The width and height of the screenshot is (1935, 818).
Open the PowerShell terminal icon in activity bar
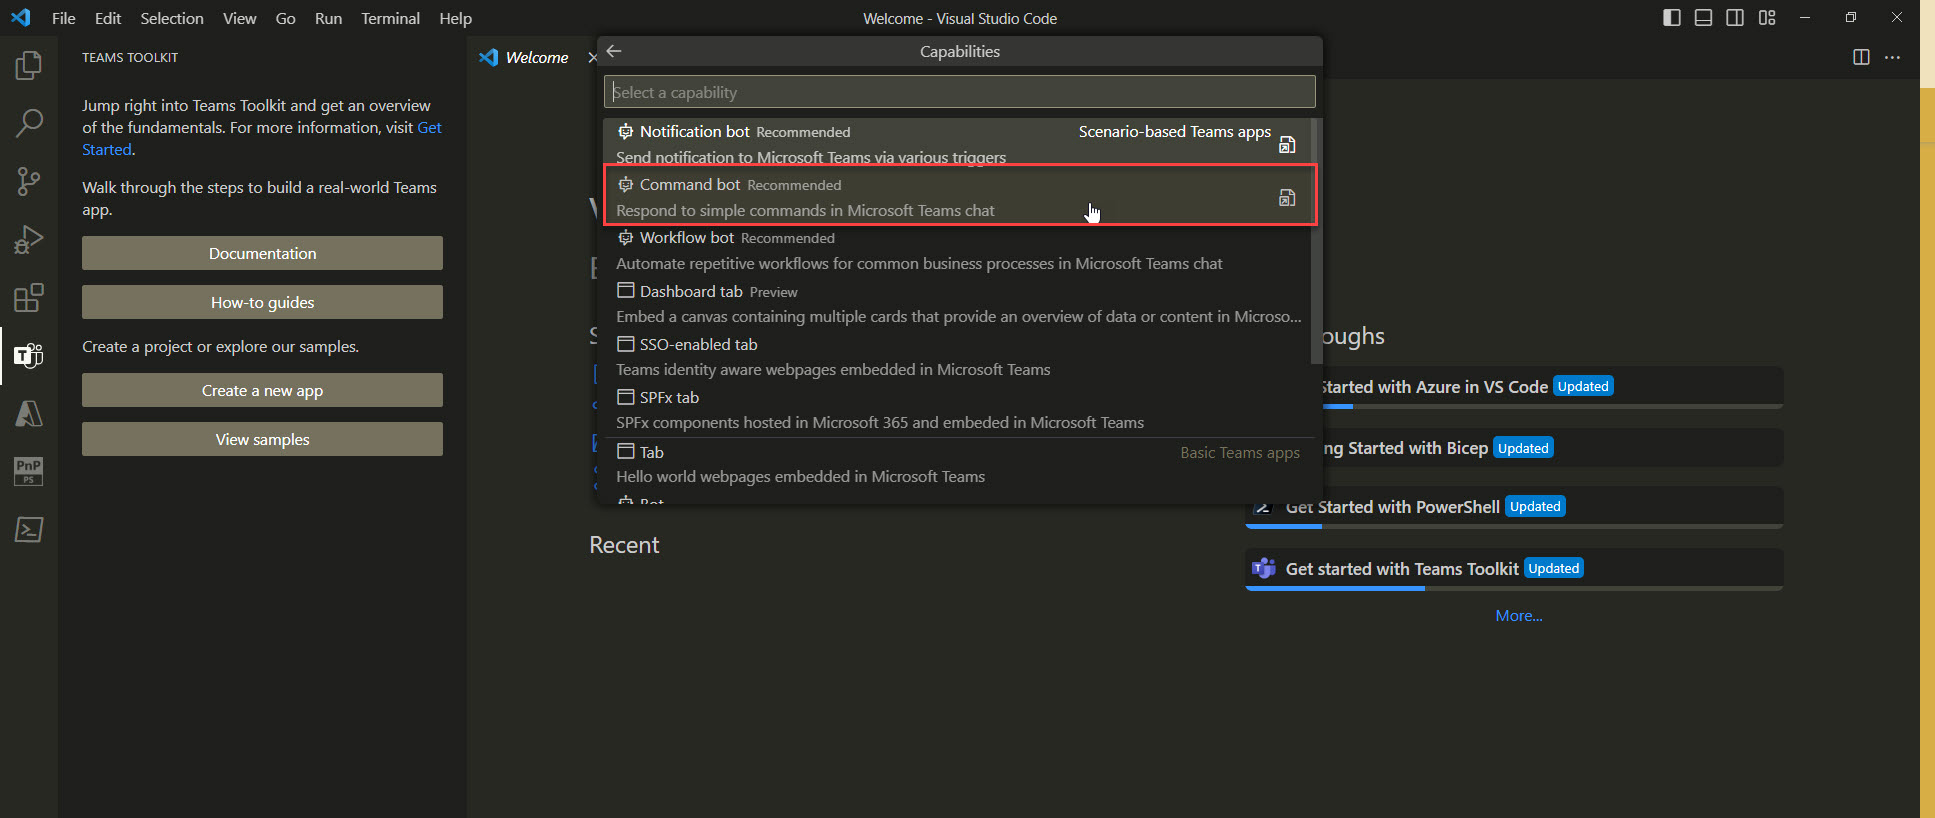(29, 529)
